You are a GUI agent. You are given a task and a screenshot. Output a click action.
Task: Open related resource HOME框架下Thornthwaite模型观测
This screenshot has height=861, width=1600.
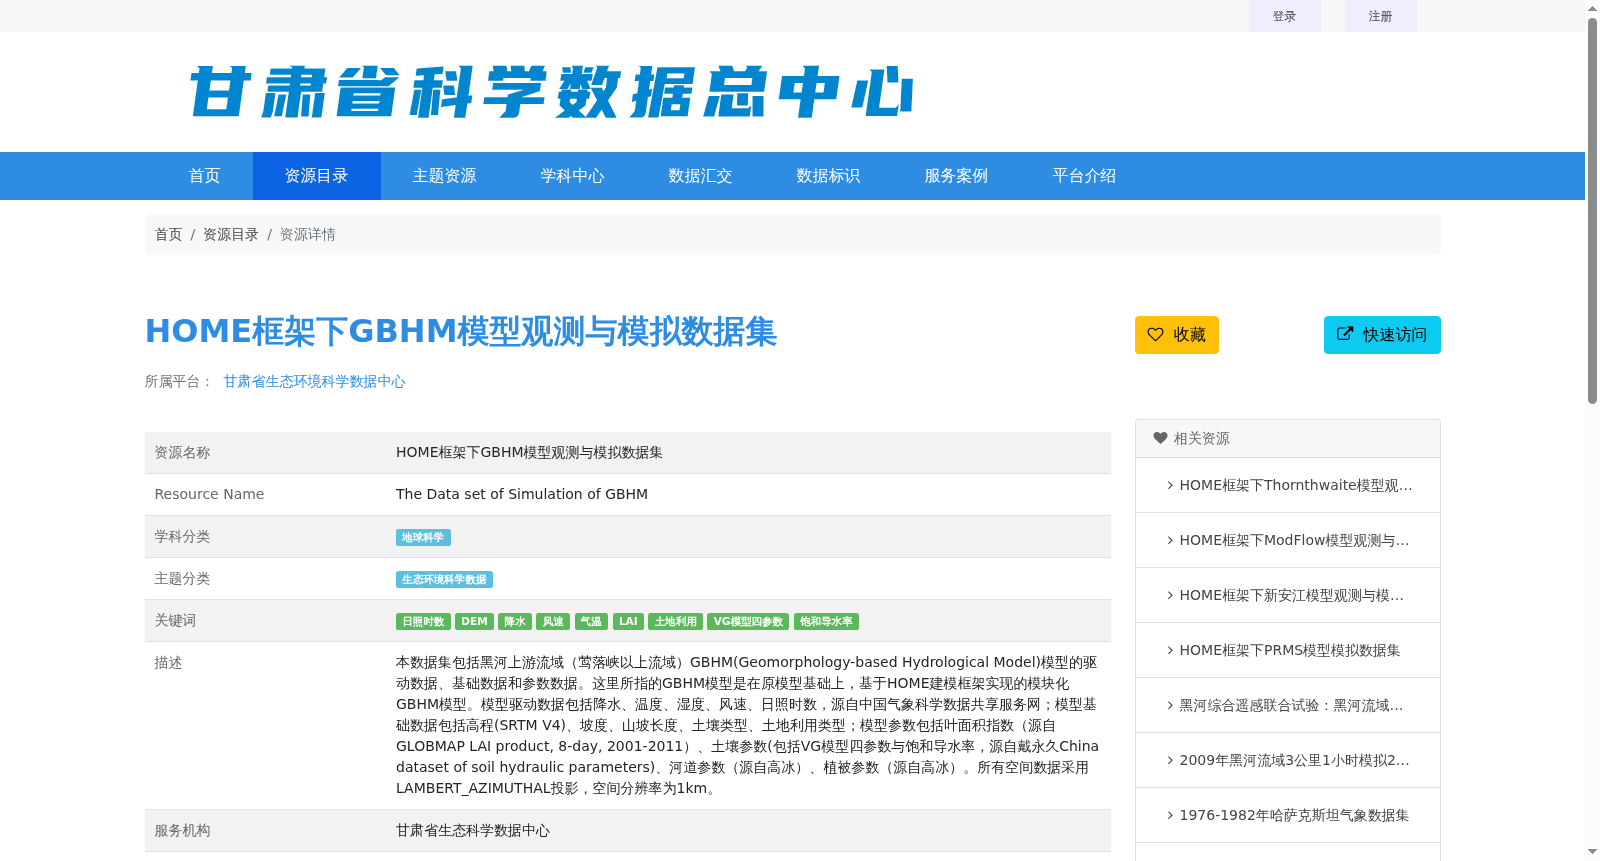[x=1296, y=485]
